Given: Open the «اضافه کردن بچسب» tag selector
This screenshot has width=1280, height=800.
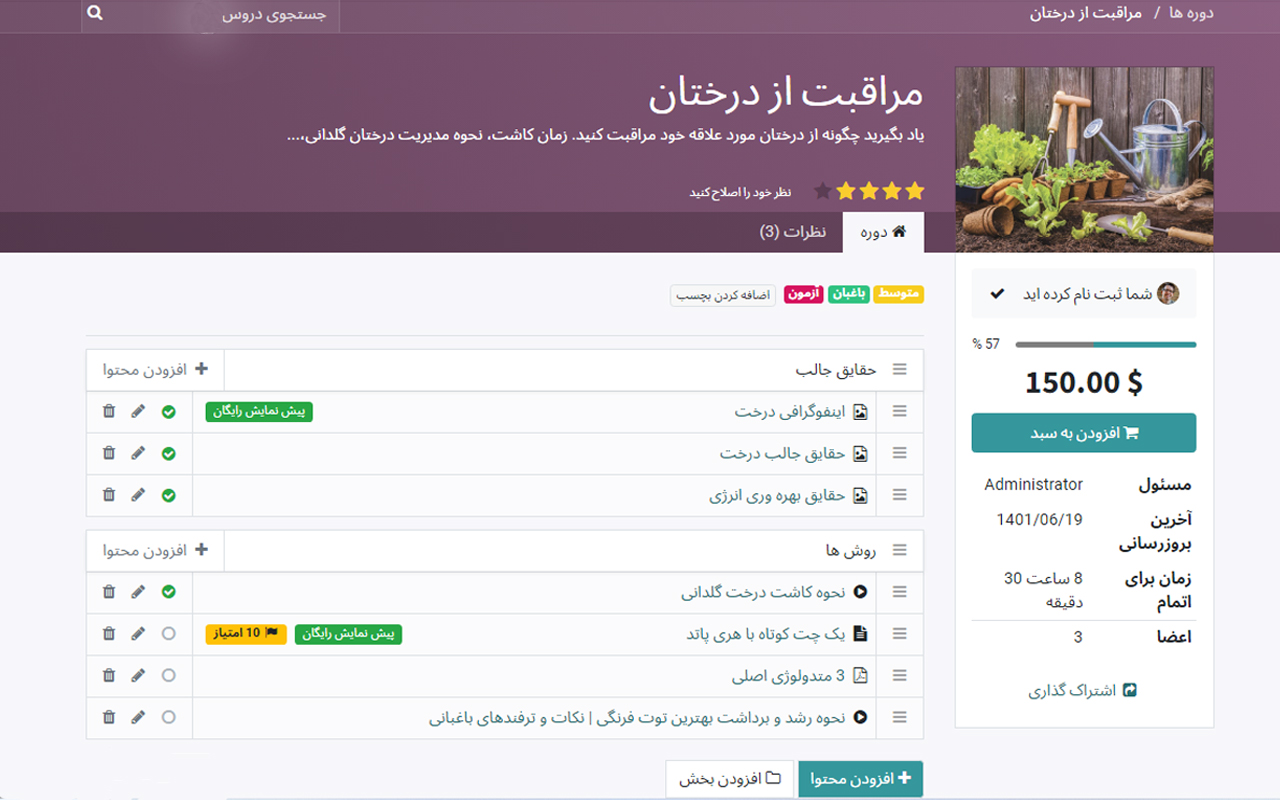Looking at the screenshot, I should point(722,295).
